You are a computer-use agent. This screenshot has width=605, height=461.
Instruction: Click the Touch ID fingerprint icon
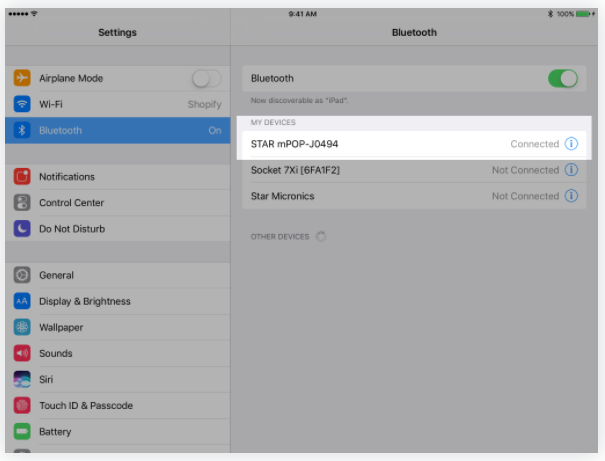[x=22, y=405]
